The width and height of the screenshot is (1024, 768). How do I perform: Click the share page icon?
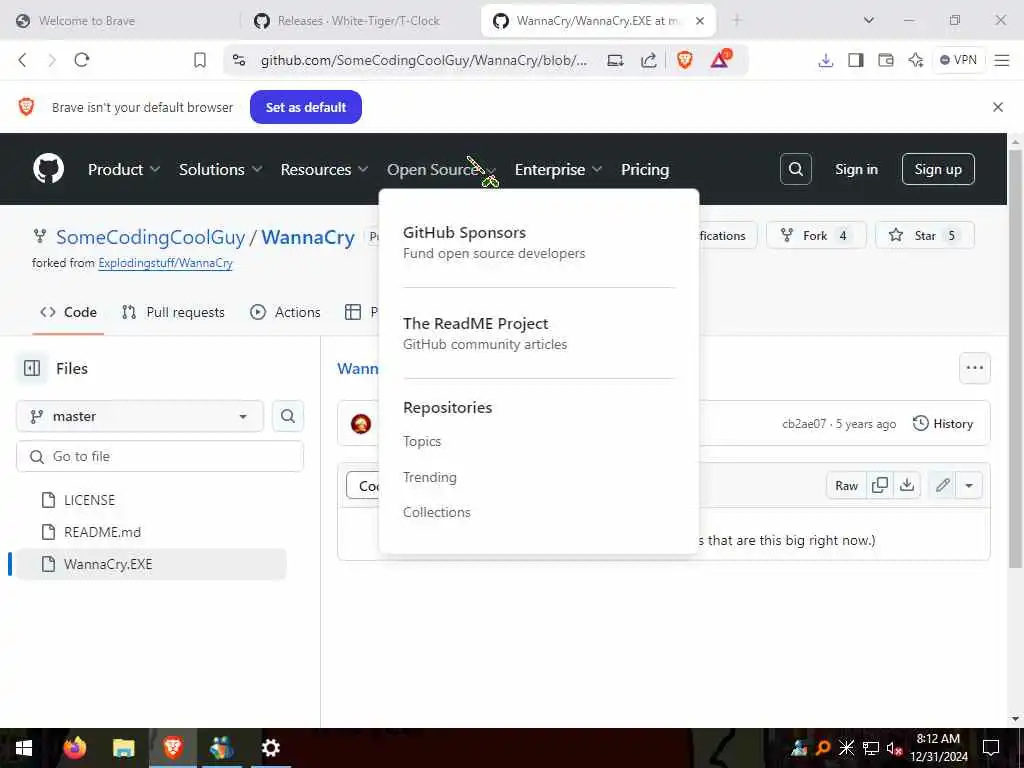[648, 60]
